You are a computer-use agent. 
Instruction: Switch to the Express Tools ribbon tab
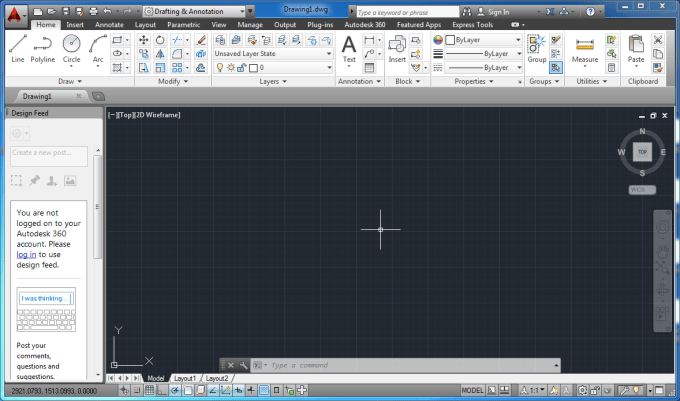[x=473, y=25]
